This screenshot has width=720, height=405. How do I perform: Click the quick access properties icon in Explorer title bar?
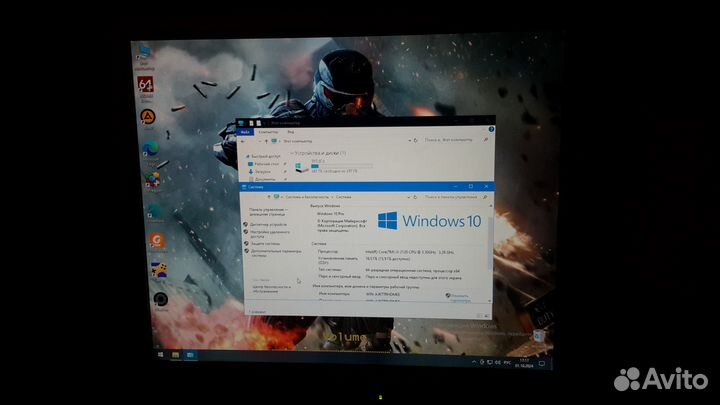coord(251,123)
